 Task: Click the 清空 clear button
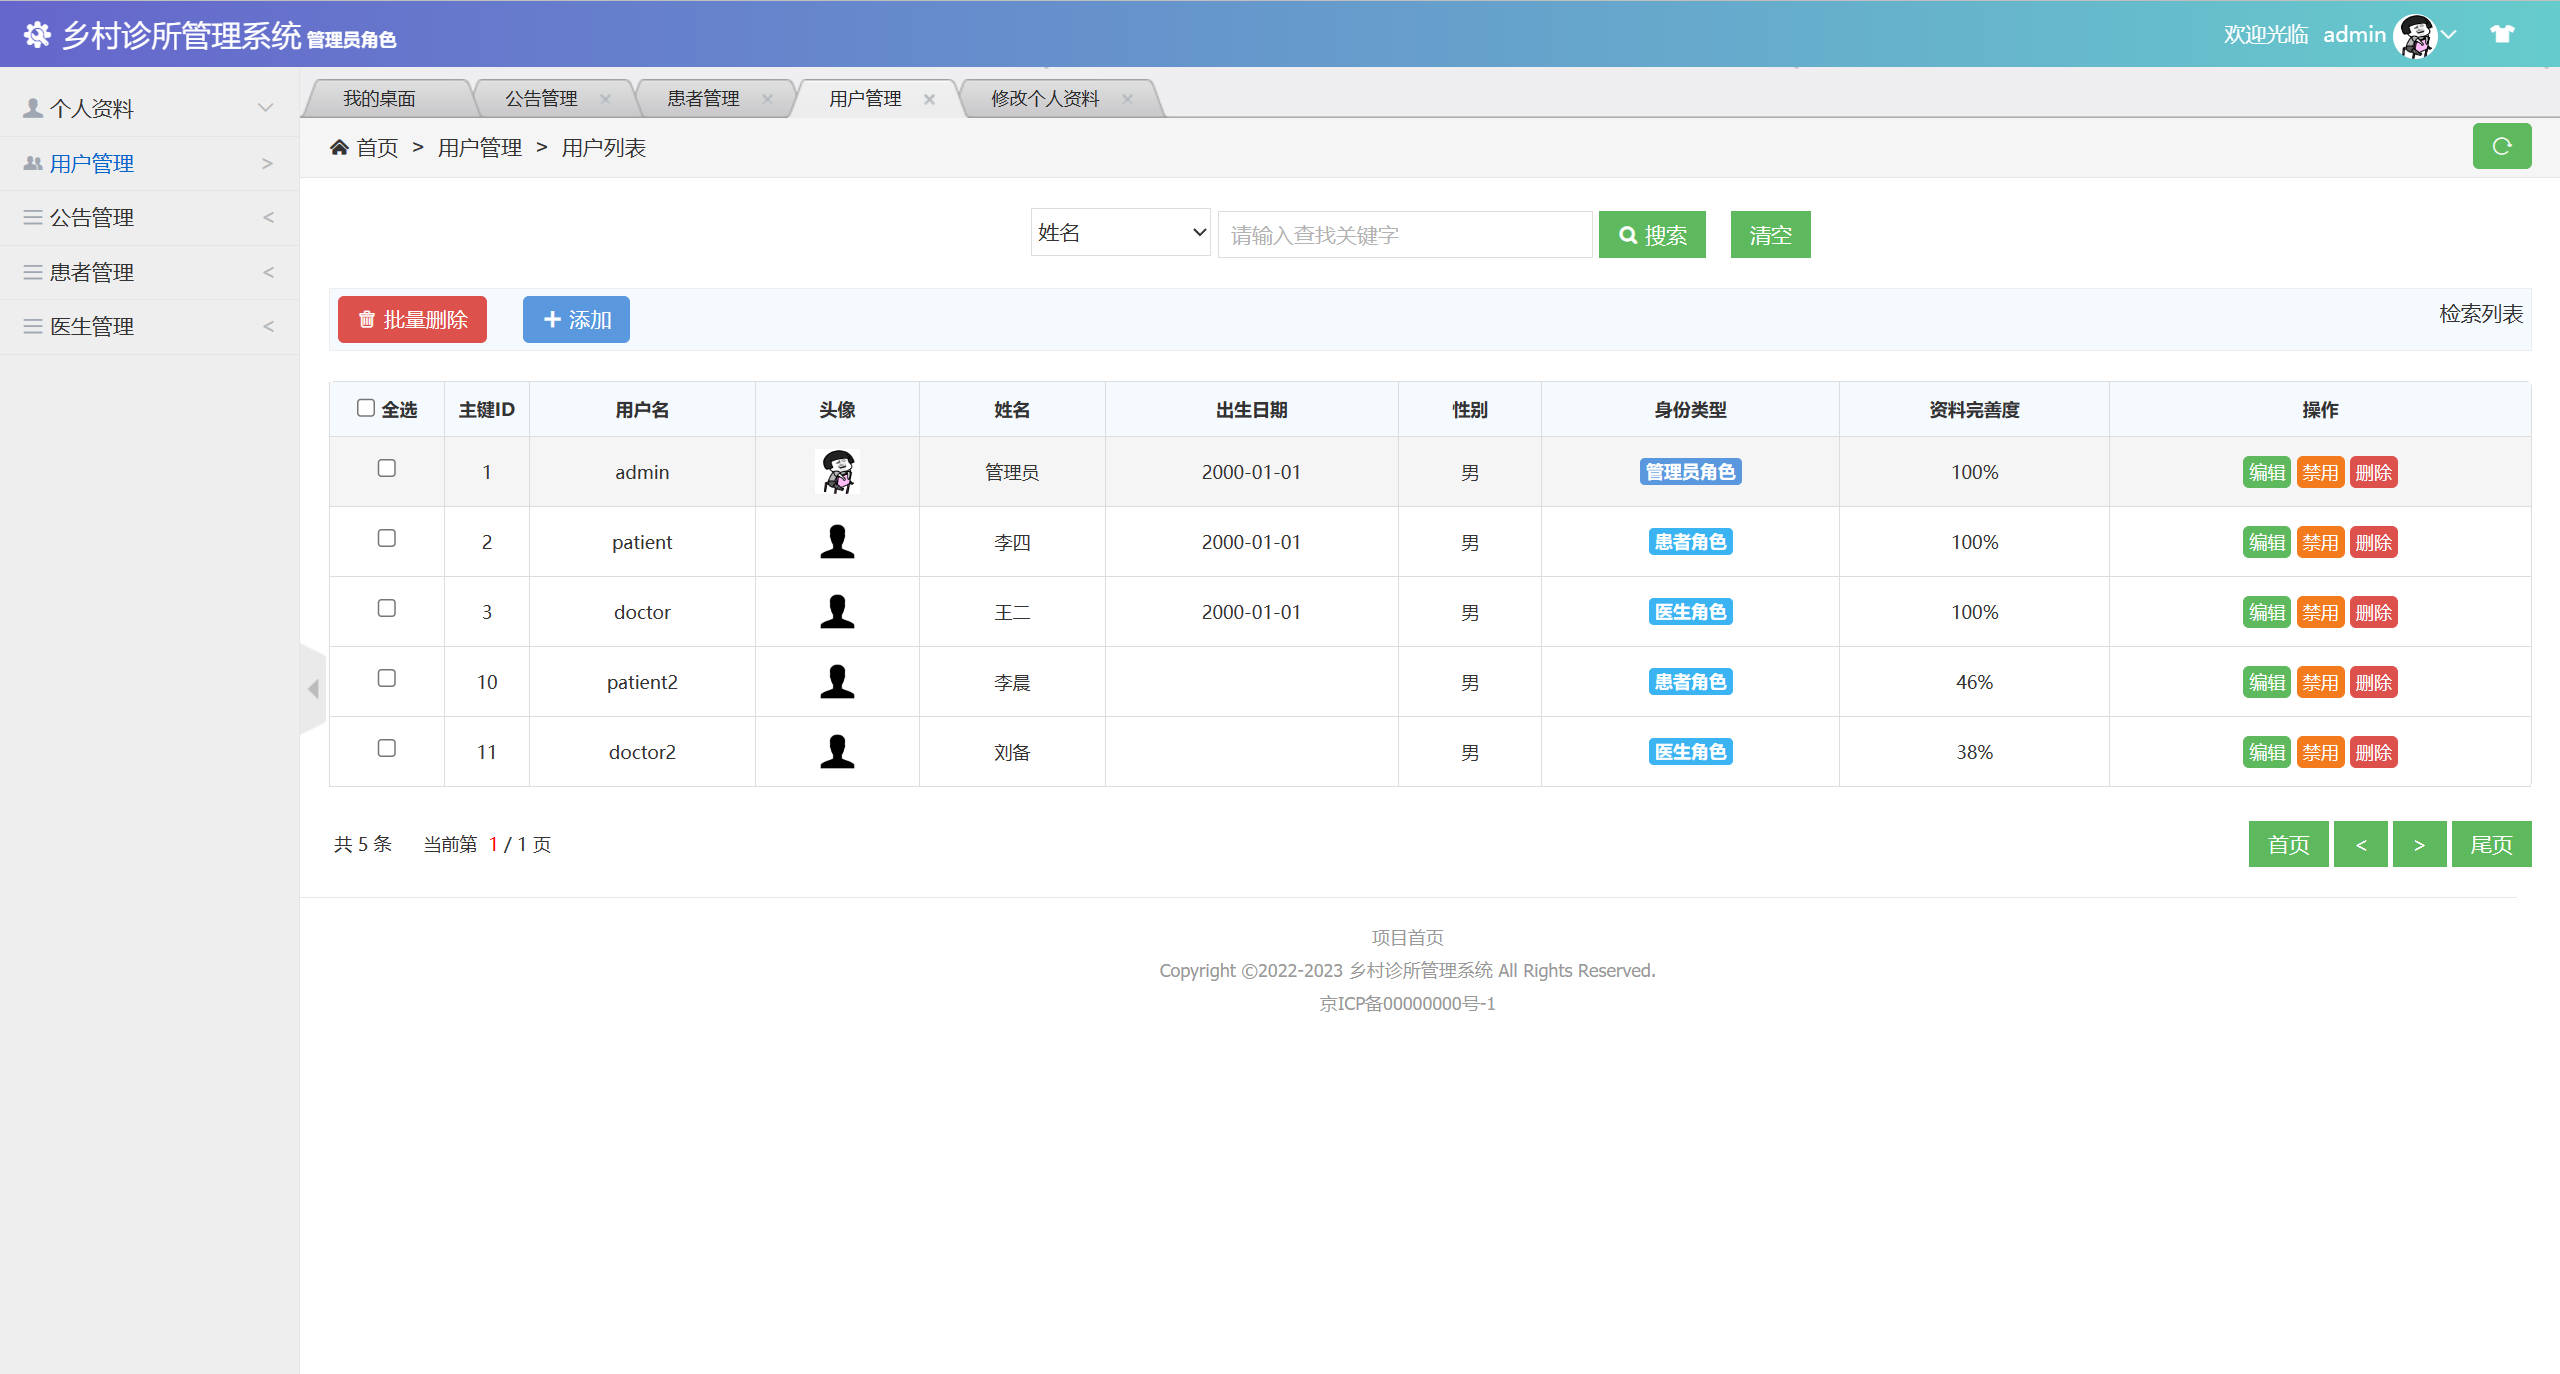coord(1769,234)
